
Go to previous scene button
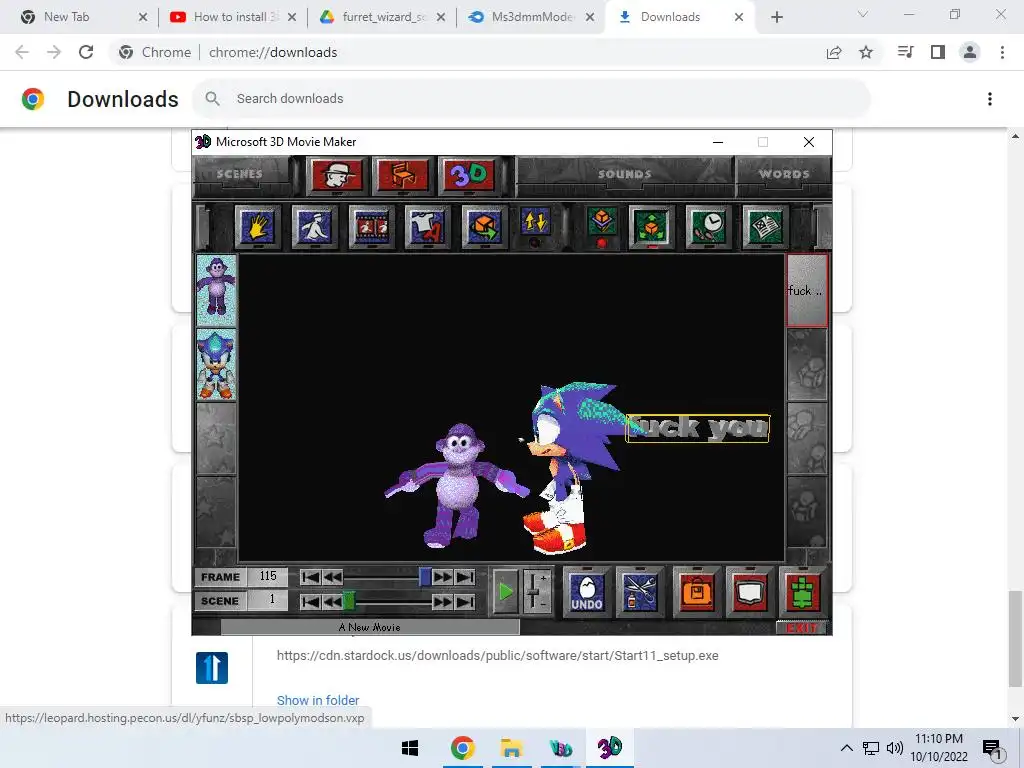click(x=332, y=601)
